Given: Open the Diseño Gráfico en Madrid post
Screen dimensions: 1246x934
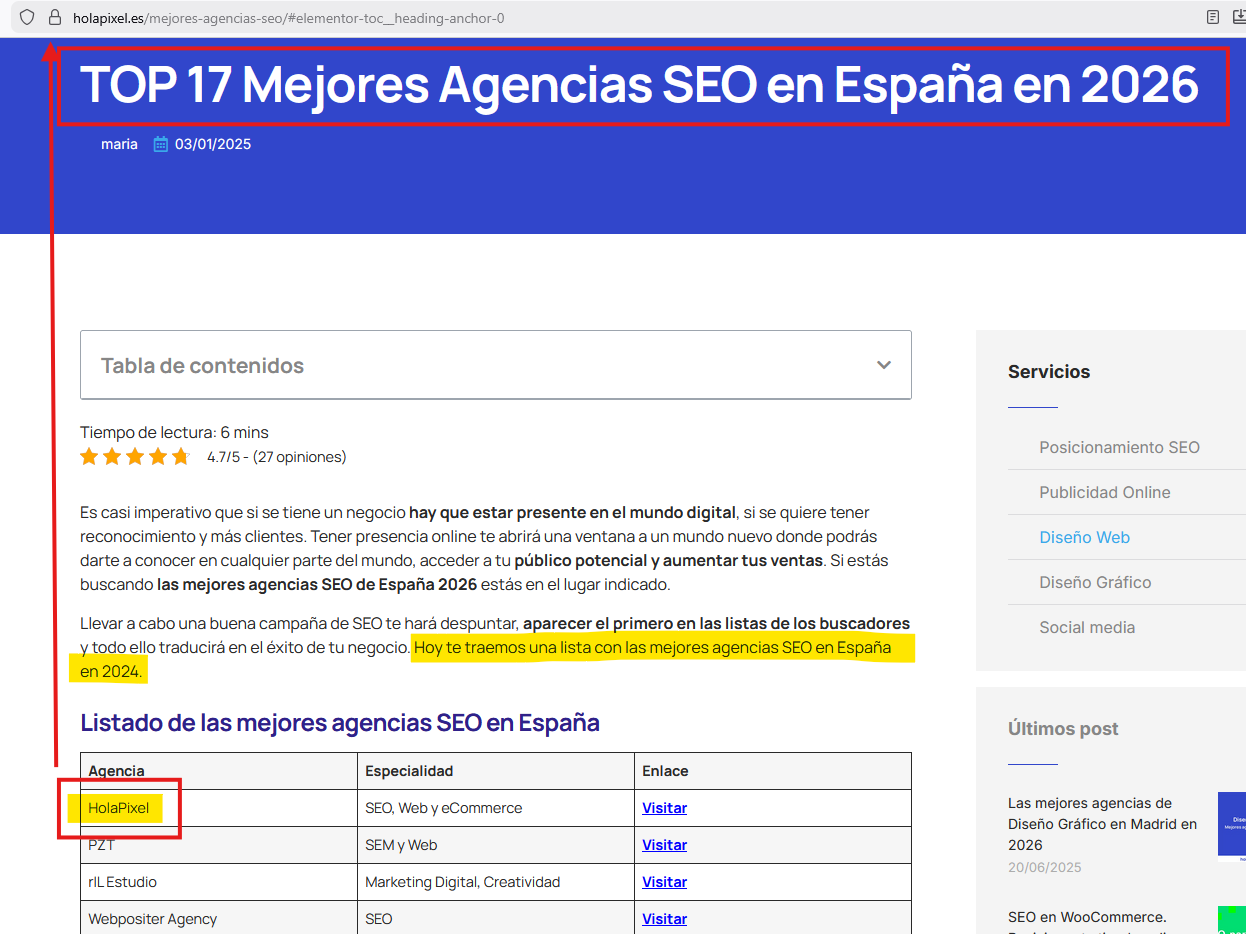Looking at the screenshot, I should point(1101,824).
